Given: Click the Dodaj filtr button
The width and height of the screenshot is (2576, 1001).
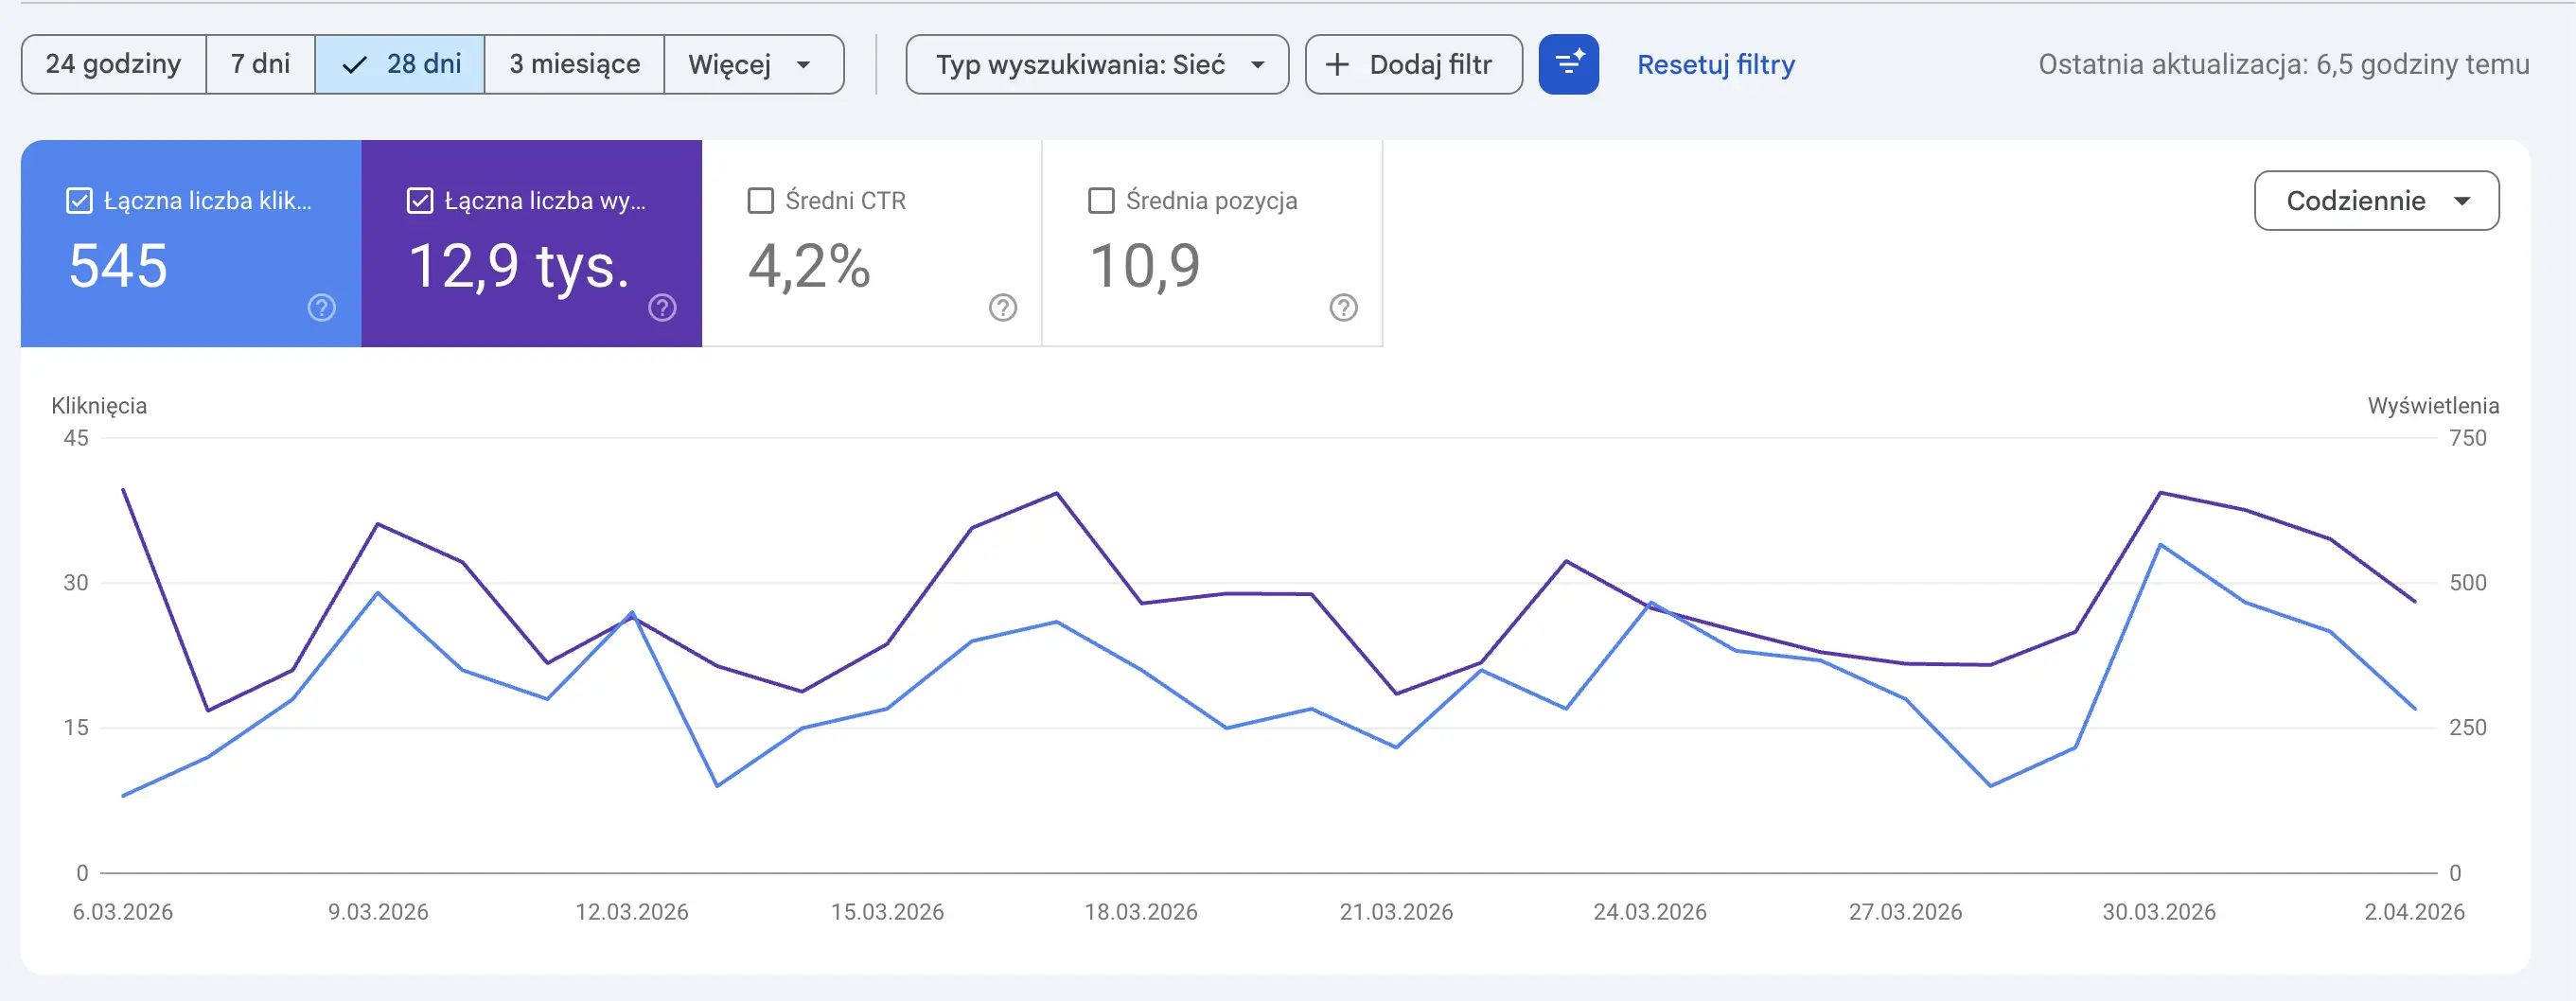Looking at the screenshot, I should (1414, 64).
